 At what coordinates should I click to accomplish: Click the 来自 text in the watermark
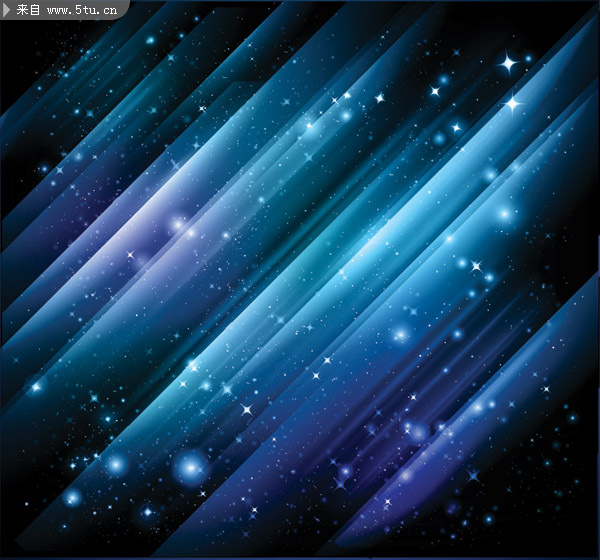30,11
